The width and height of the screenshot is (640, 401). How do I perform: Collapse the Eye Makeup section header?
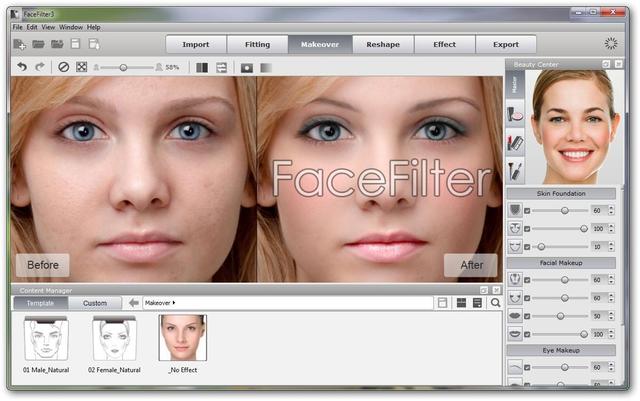[561, 350]
